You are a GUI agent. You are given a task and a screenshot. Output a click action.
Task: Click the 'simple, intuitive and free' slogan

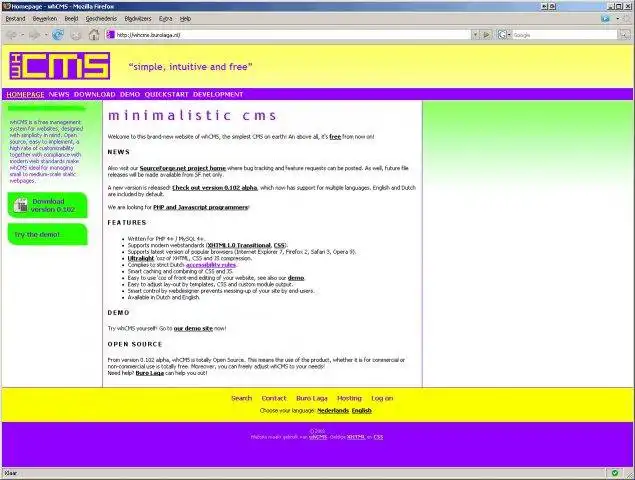click(x=190, y=66)
